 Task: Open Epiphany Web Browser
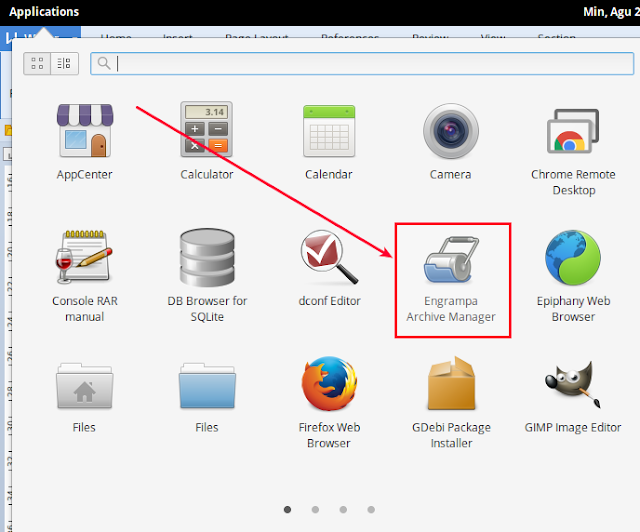(x=573, y=276)
